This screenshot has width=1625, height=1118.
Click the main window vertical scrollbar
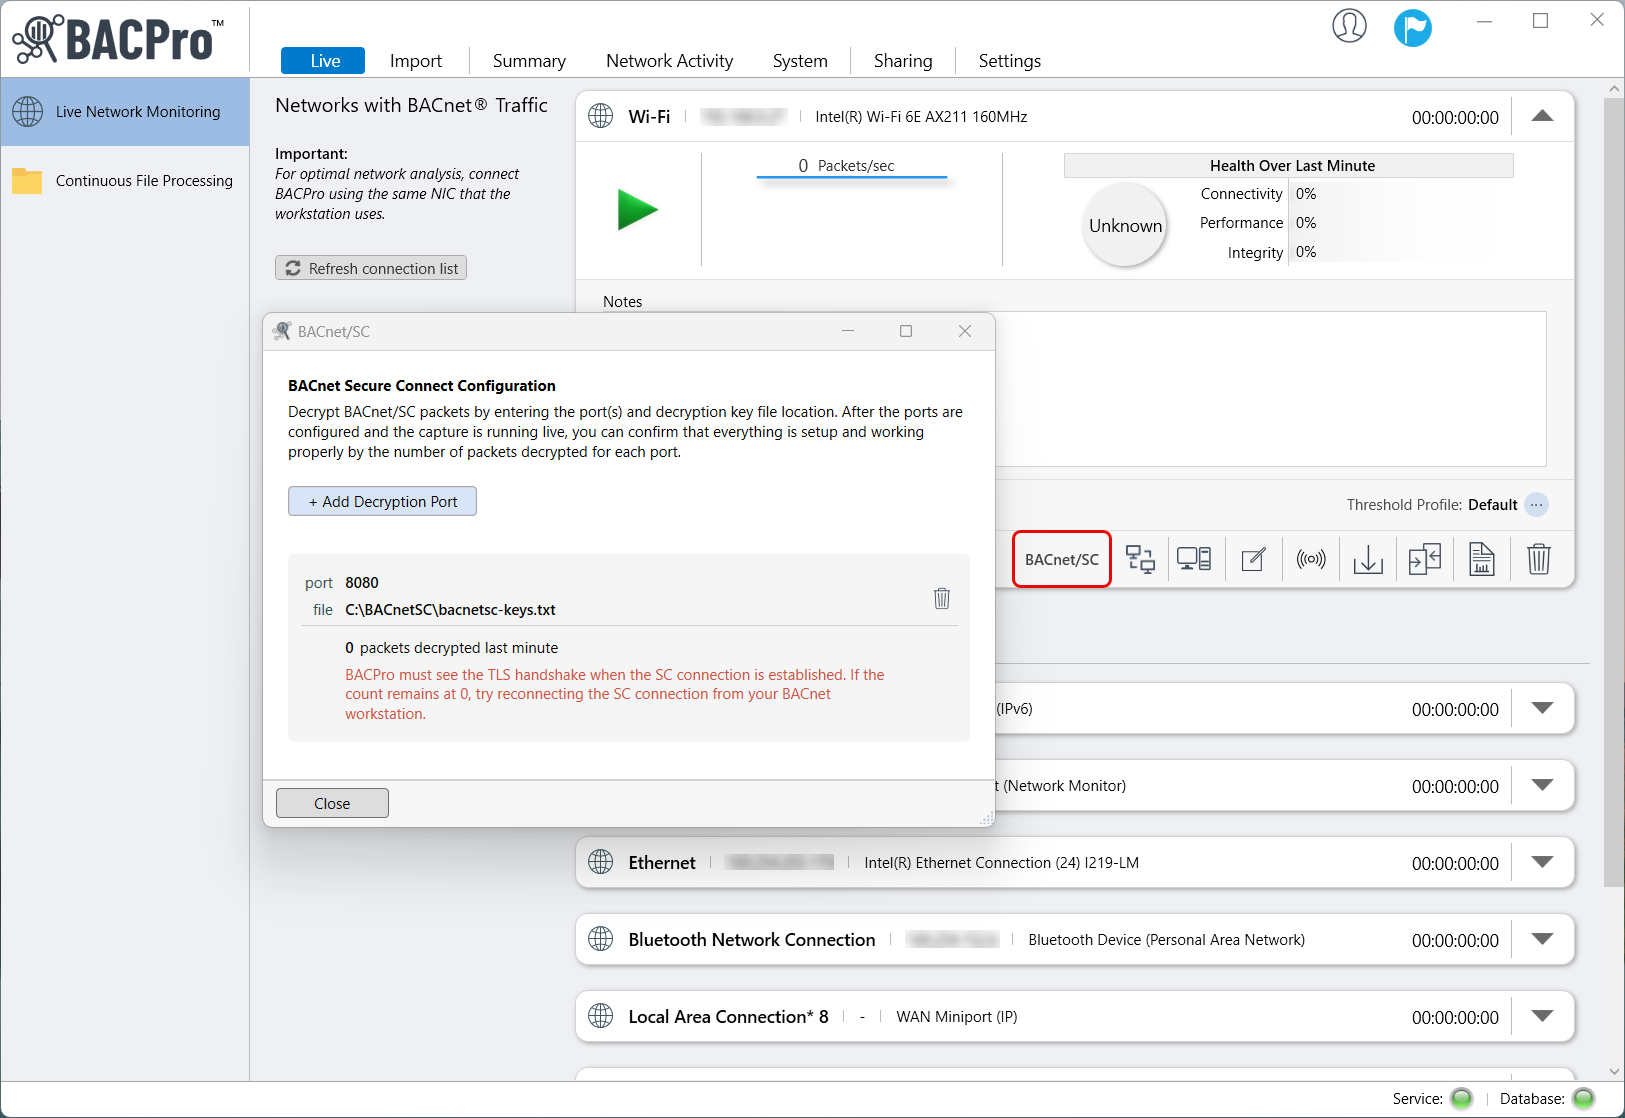pos(1614,492)
